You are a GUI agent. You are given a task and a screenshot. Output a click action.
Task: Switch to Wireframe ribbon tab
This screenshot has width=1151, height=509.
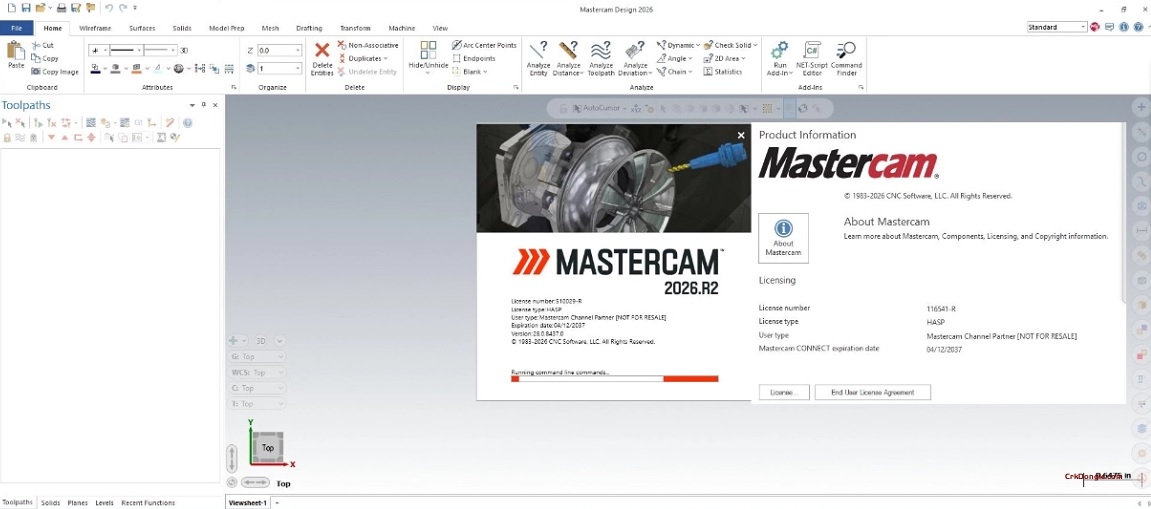click(95, 28)
